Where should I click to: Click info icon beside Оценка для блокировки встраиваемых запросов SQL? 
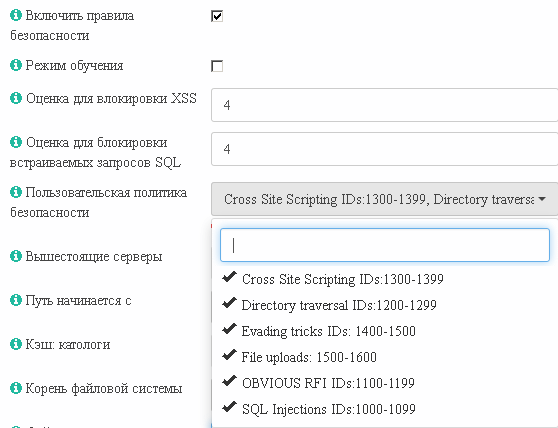point(16,142)
